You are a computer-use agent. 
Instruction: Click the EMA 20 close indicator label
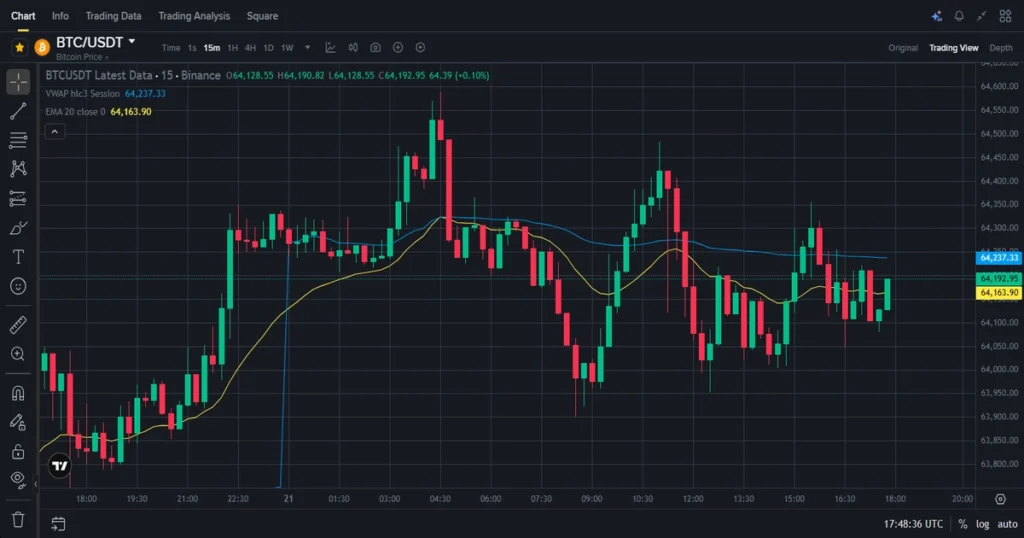coord(75,112)
